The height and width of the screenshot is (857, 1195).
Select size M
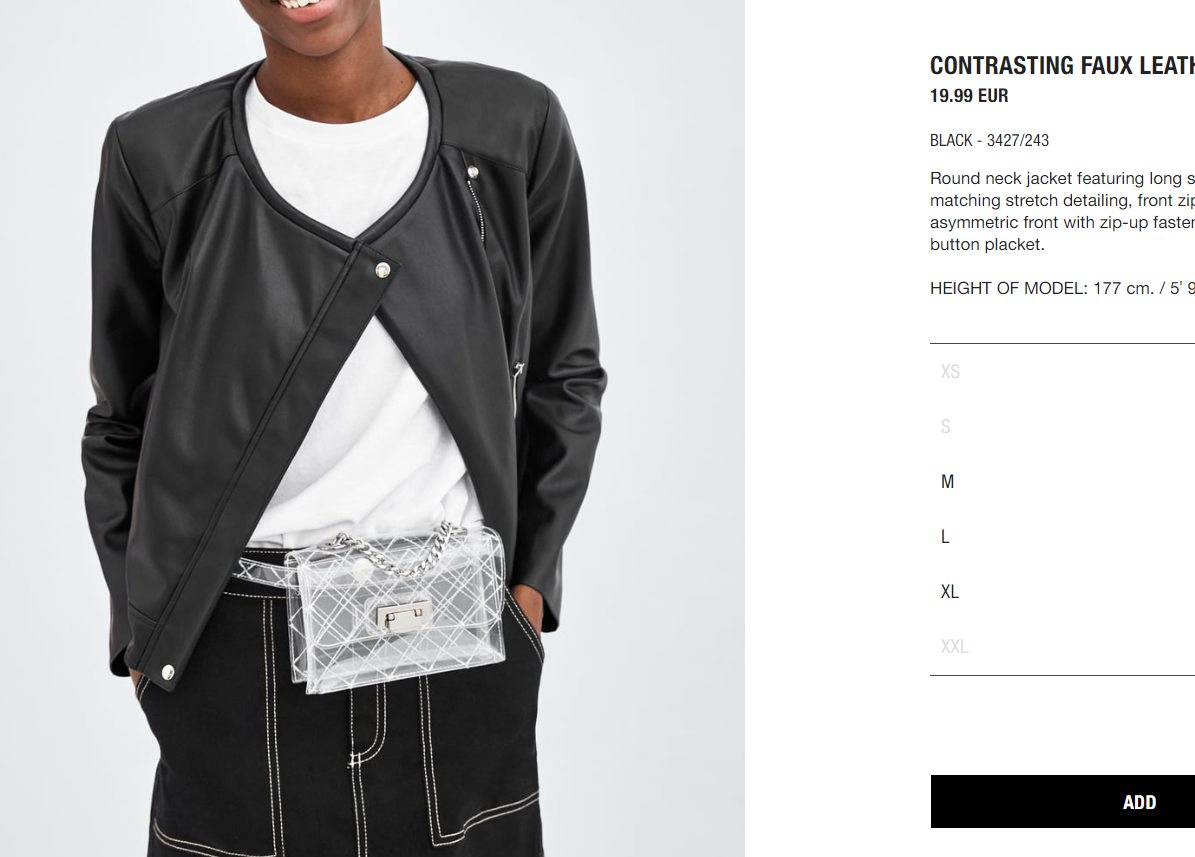click(1062, 482)
